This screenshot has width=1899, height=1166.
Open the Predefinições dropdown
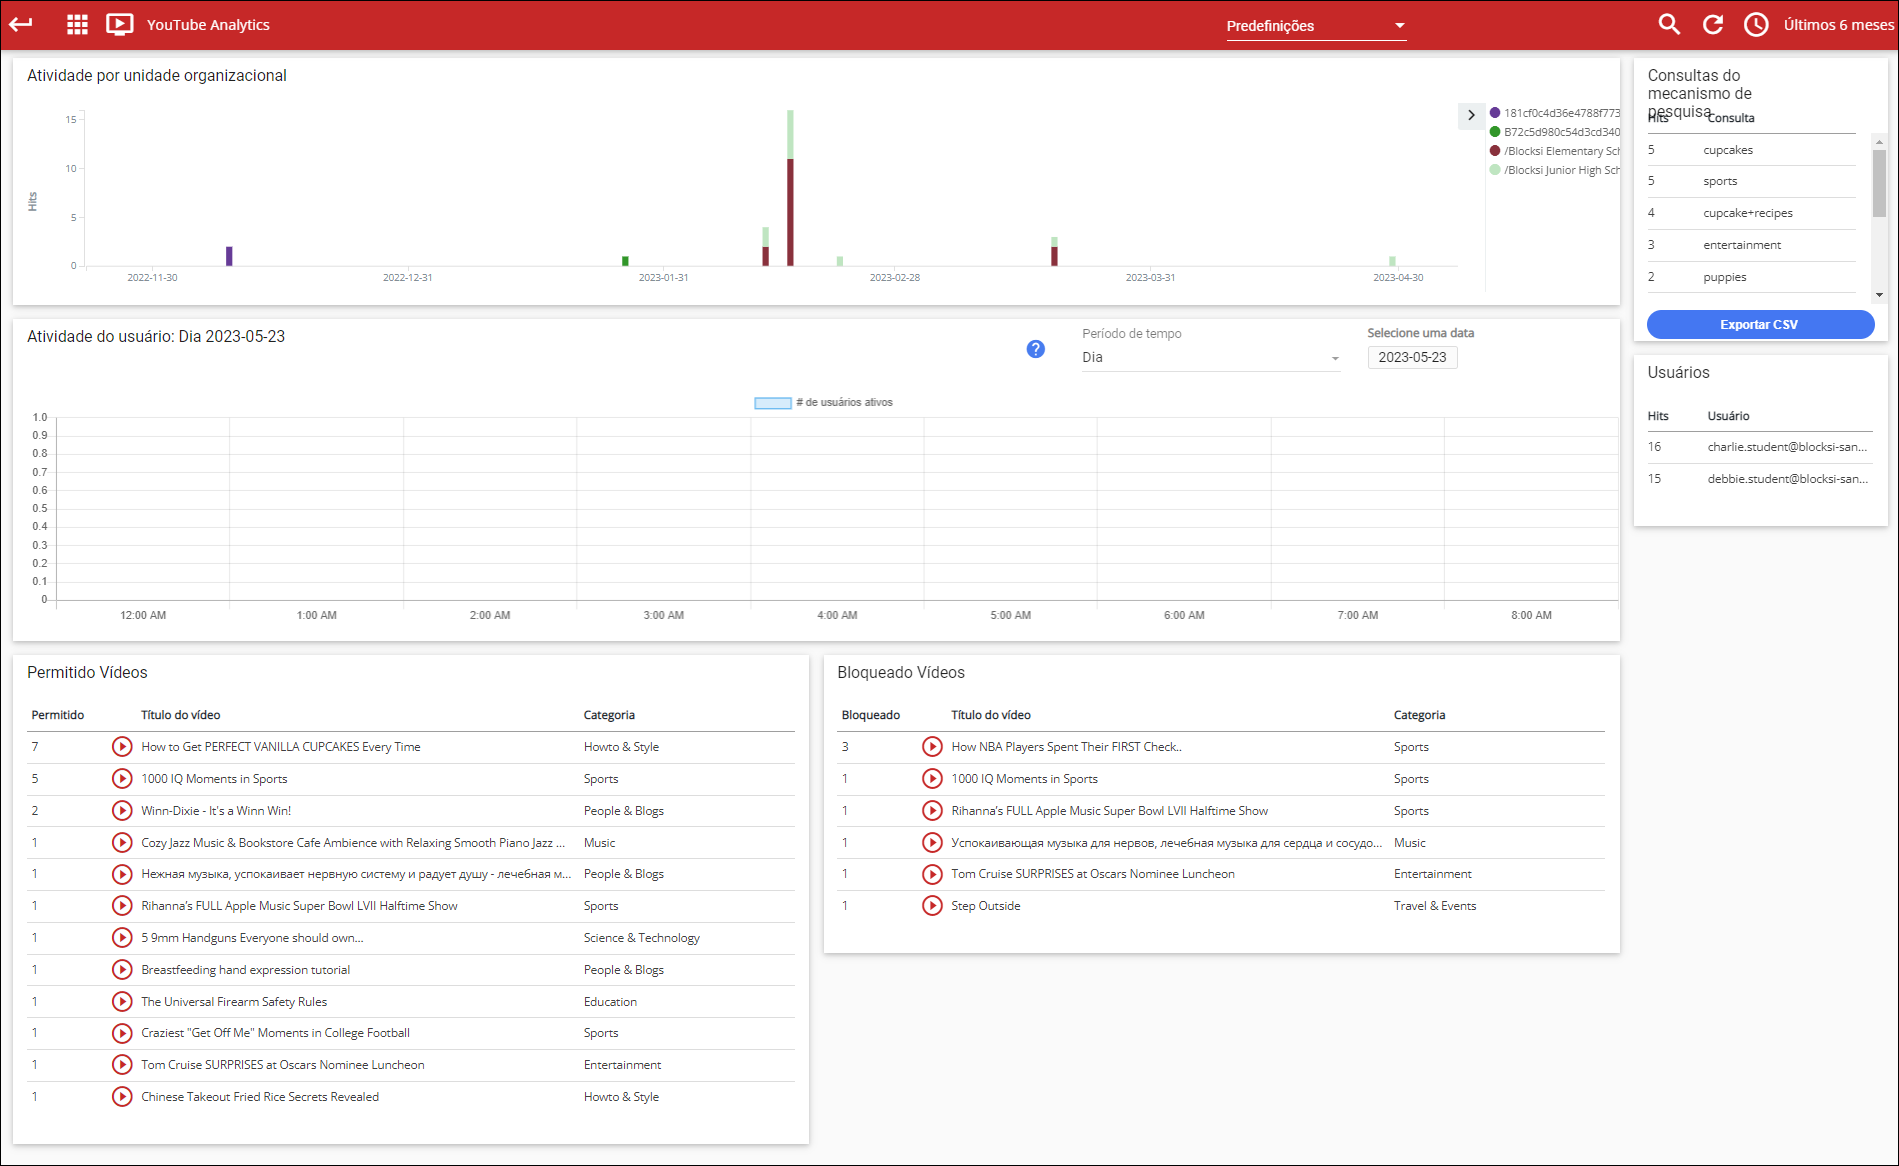[x=1316, y=26]
